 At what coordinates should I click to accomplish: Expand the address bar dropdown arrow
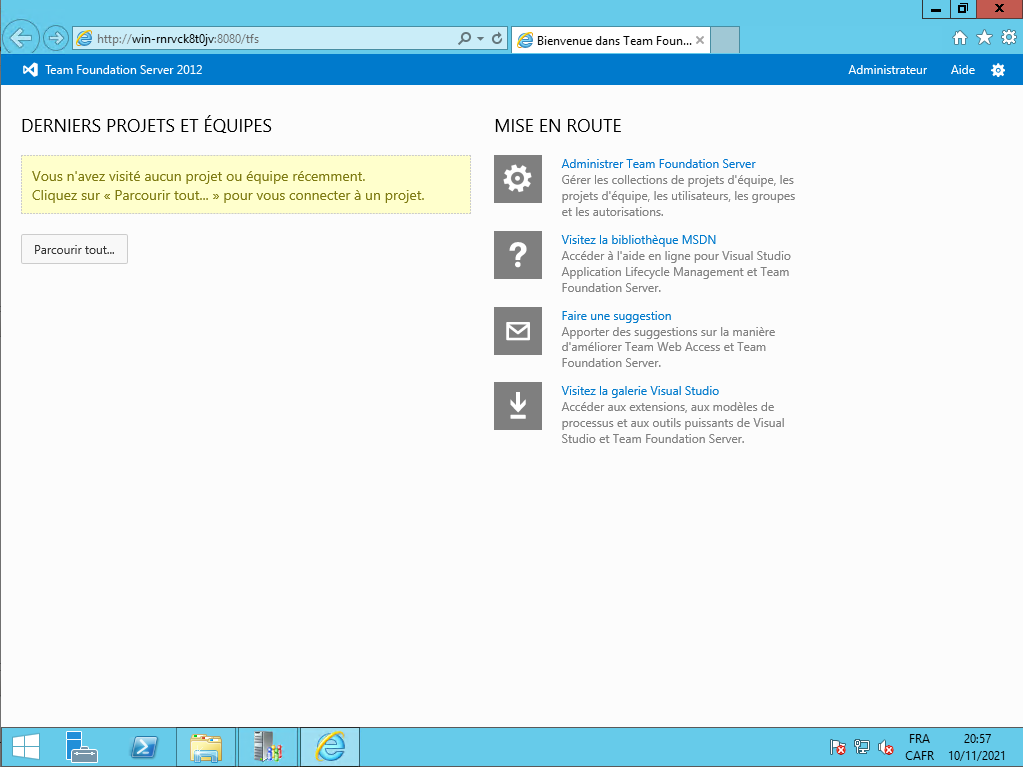(481, 39)
